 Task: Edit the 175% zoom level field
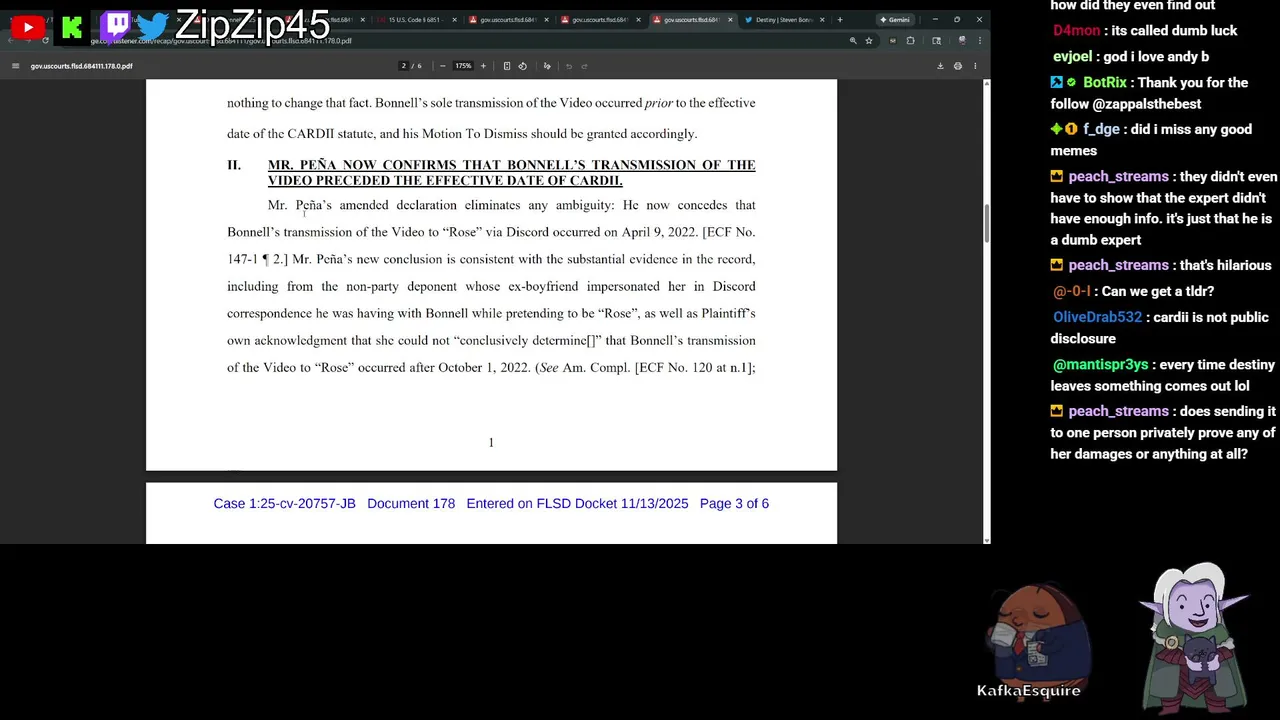click(463, 66)
